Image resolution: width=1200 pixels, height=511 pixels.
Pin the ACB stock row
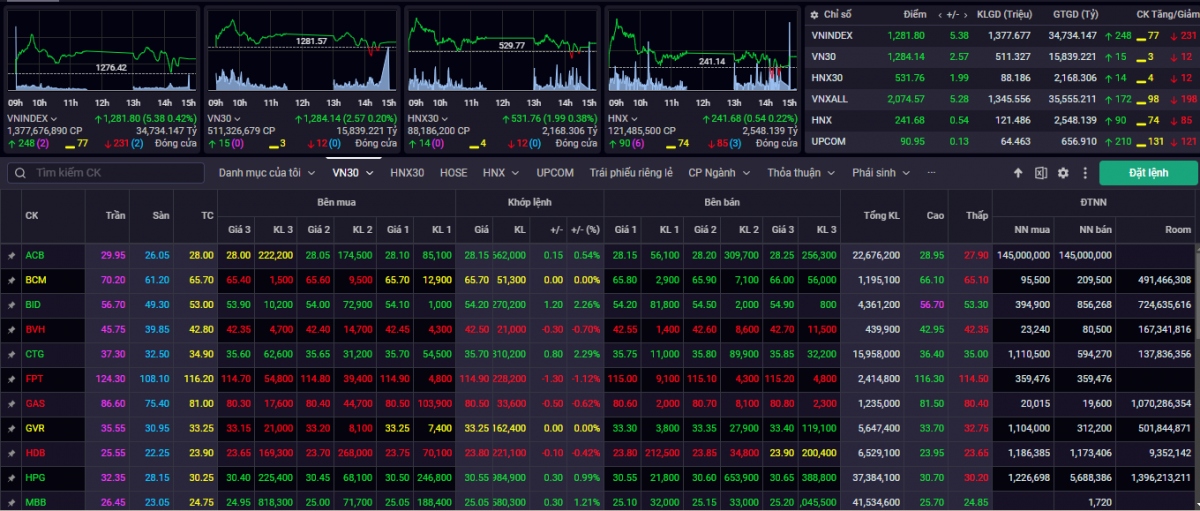pos(11,255)
